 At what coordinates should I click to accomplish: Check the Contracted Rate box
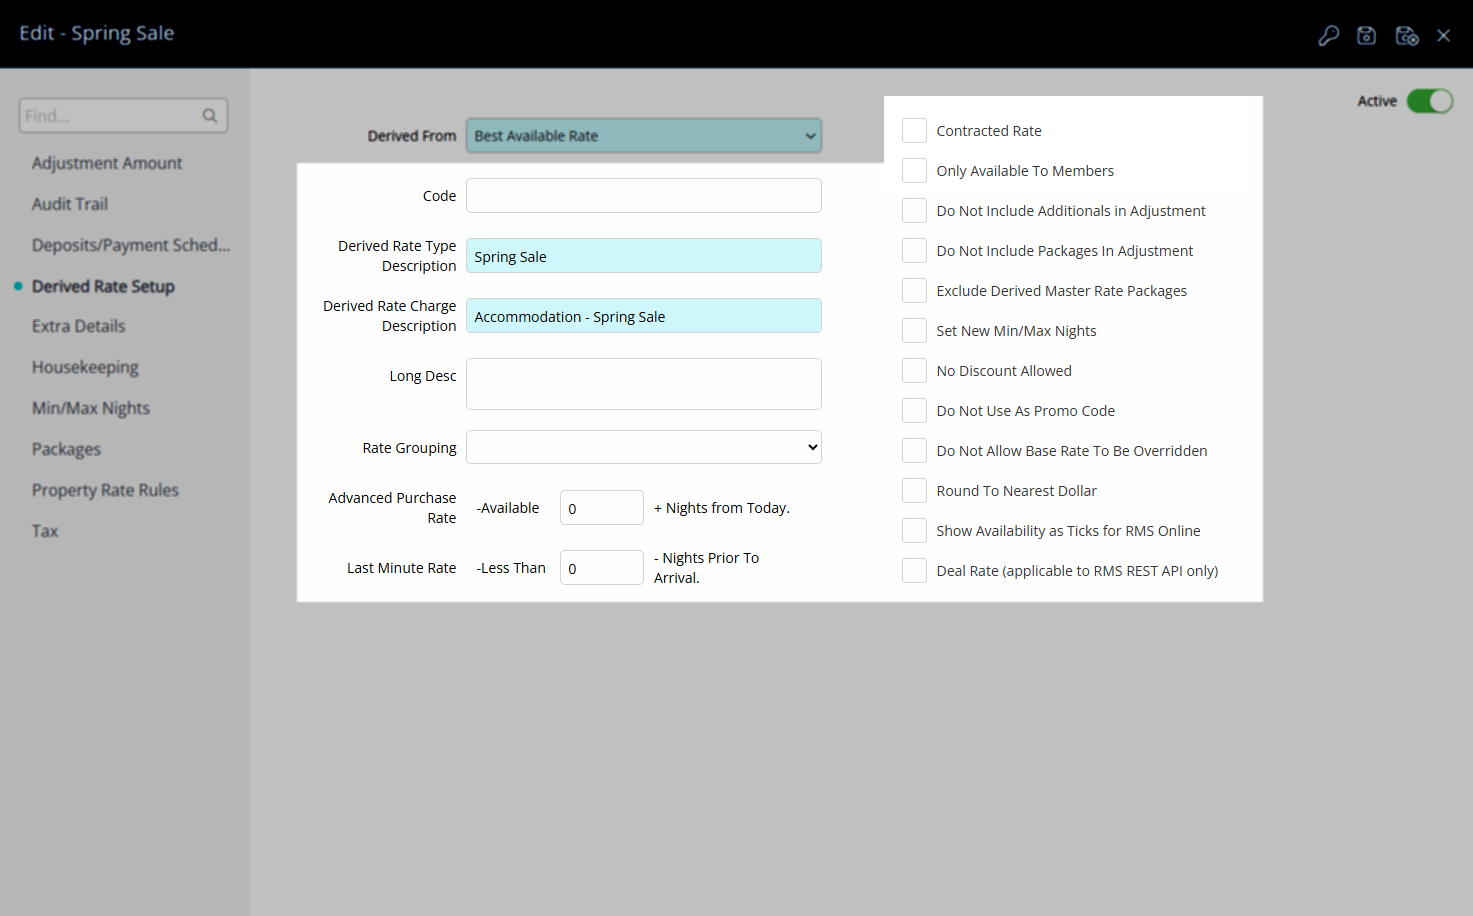914,131
